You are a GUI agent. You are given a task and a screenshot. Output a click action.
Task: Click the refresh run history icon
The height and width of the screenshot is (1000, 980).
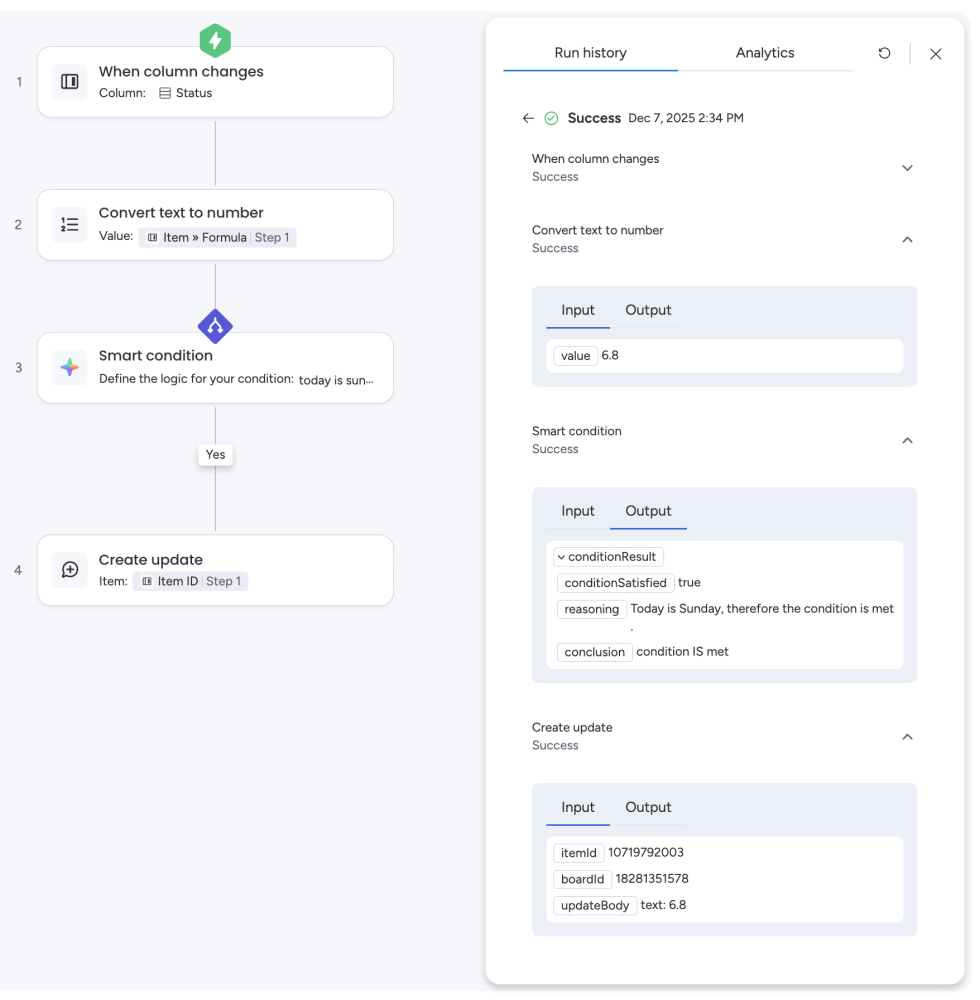(x=884, y=54)
